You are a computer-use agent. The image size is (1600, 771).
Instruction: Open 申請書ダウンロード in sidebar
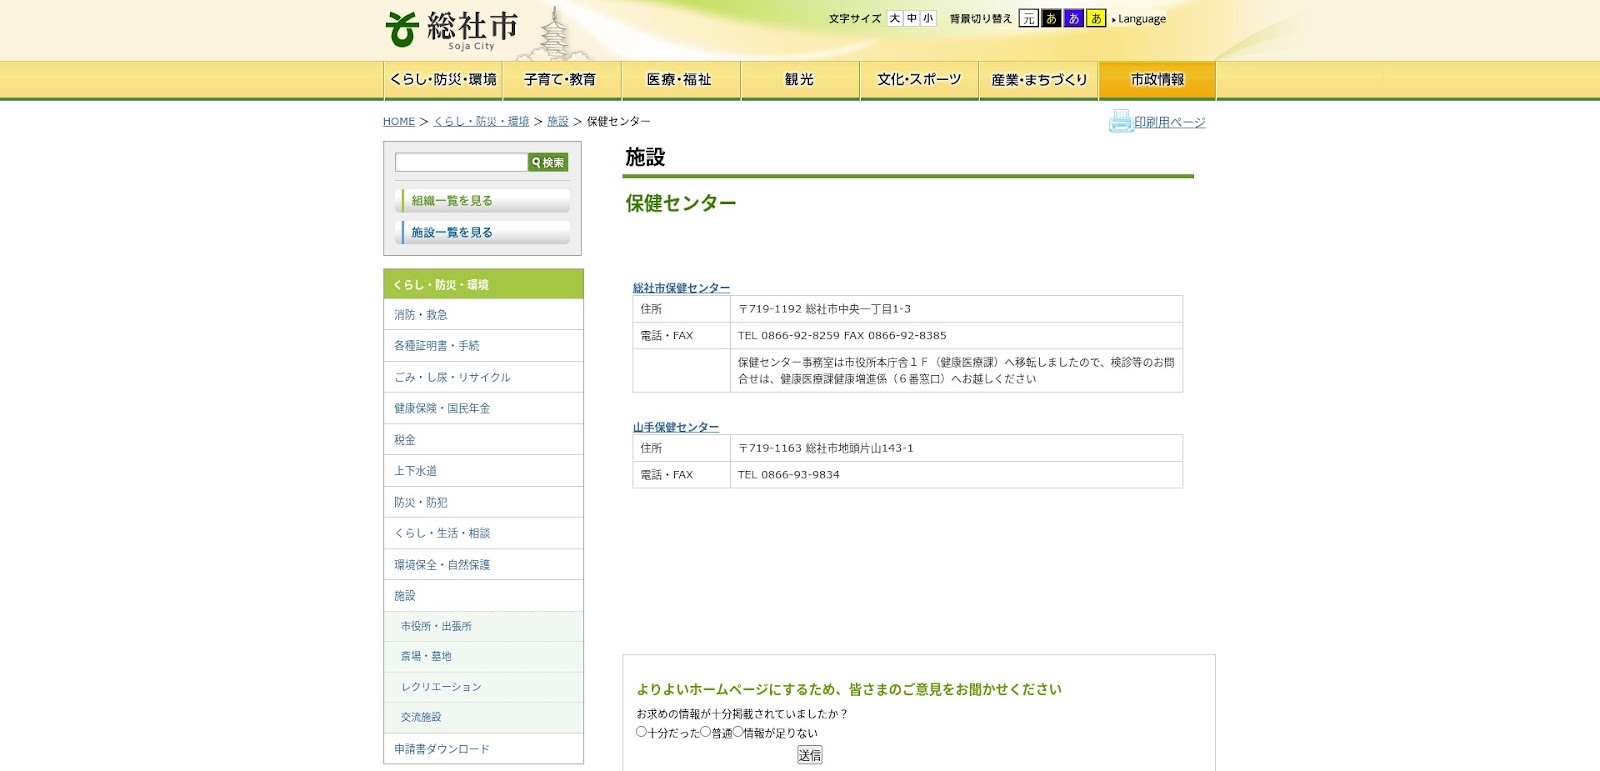pos(483,749)
